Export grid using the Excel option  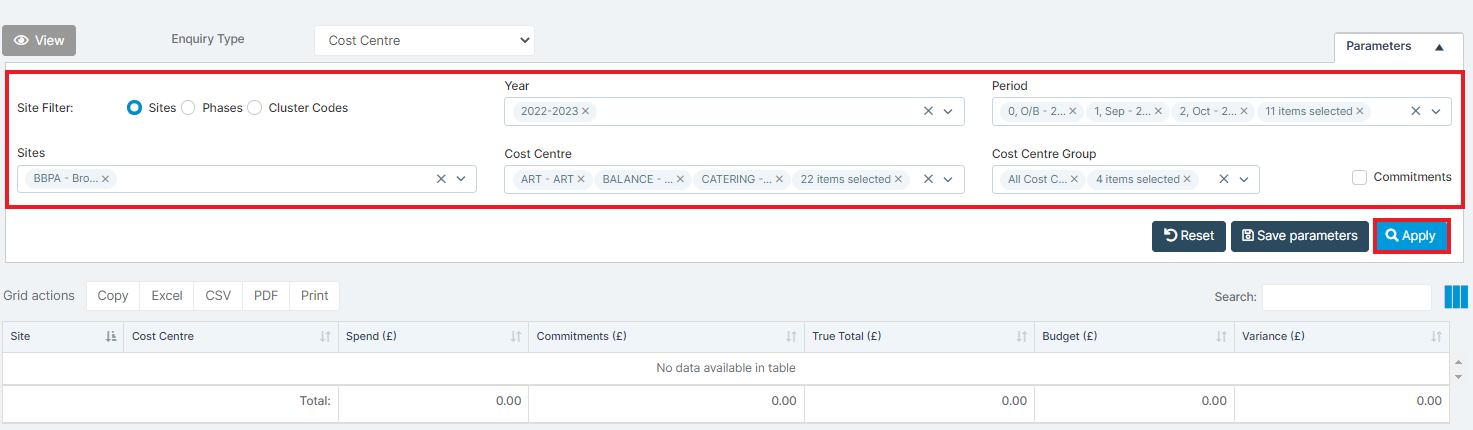167,296
